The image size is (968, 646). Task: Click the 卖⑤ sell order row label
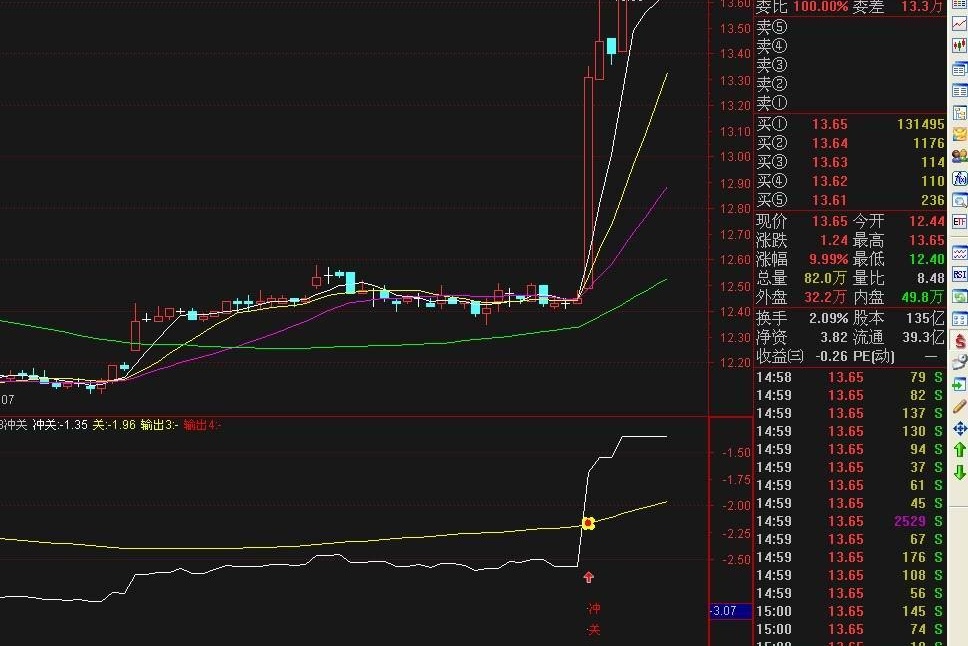coord(772,27)
